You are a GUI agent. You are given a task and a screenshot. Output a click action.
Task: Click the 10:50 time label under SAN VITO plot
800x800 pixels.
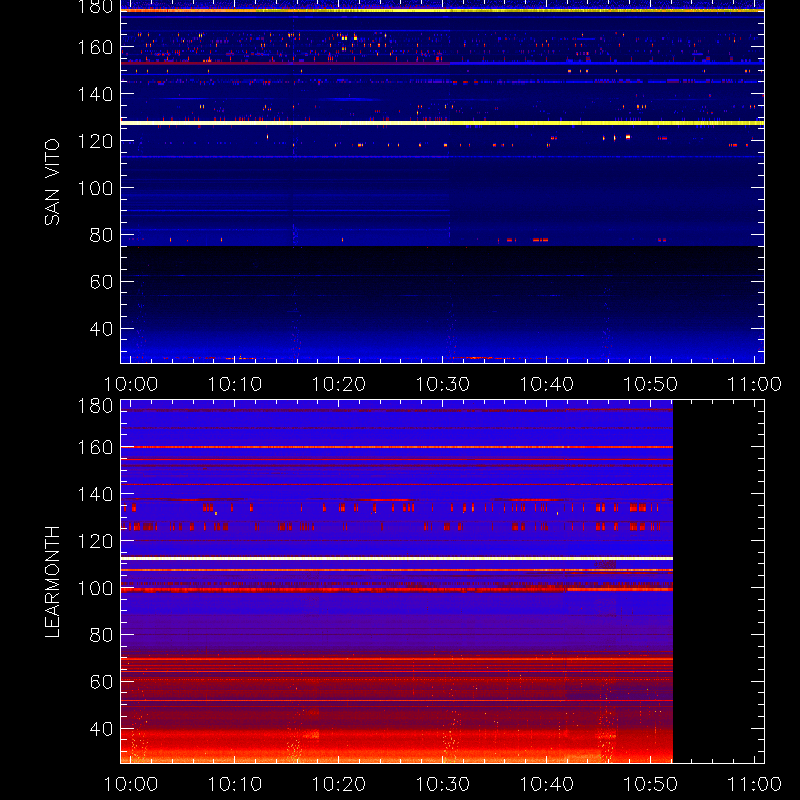click(651, 384)
